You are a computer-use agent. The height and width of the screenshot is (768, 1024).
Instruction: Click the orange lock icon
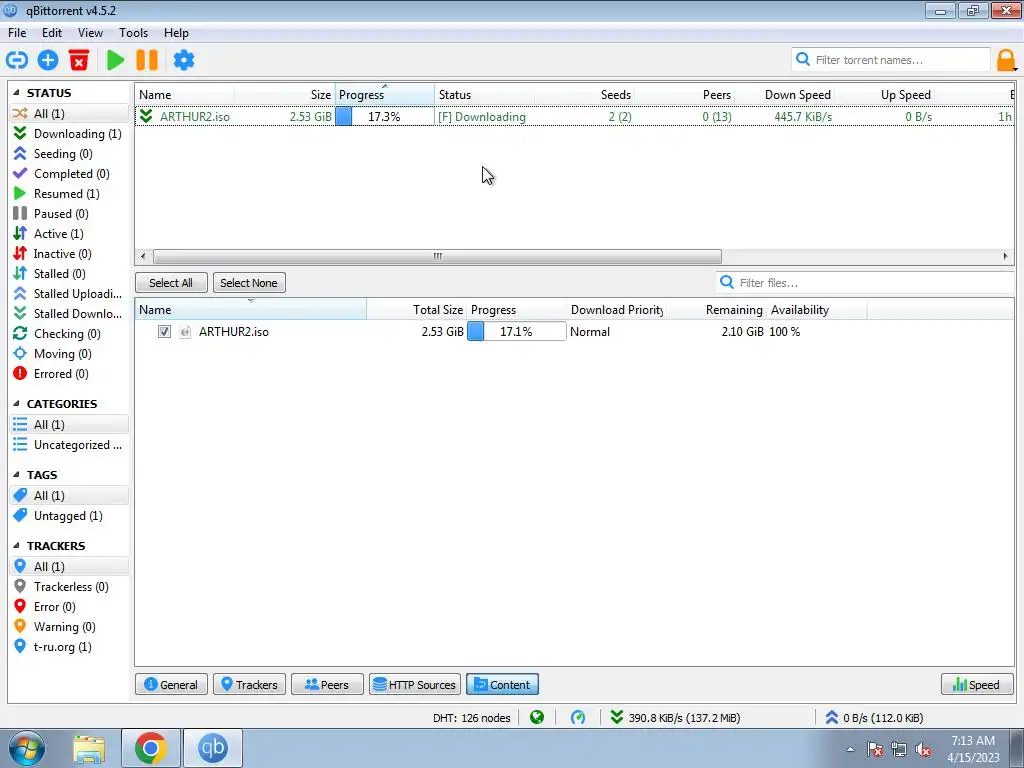1006,60
